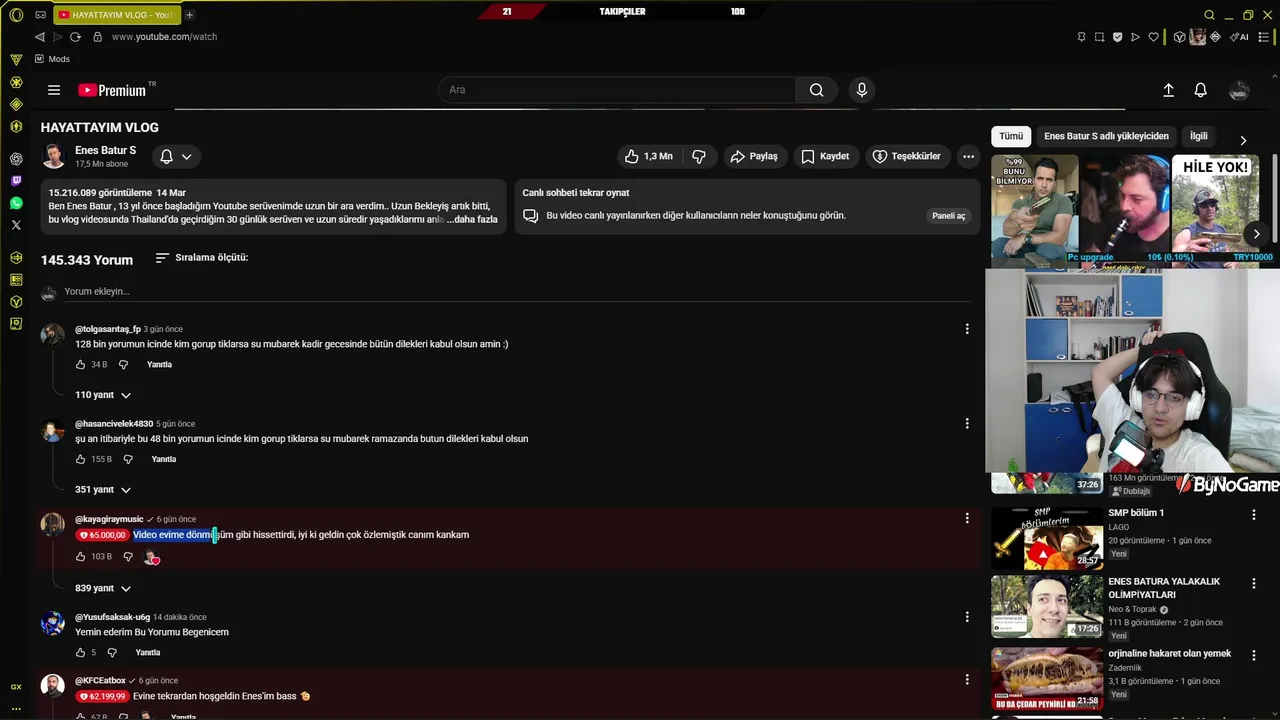Open the WhatsApp sidebar icon
This screenshot has height=720, width=1280.
coord(16,203)
